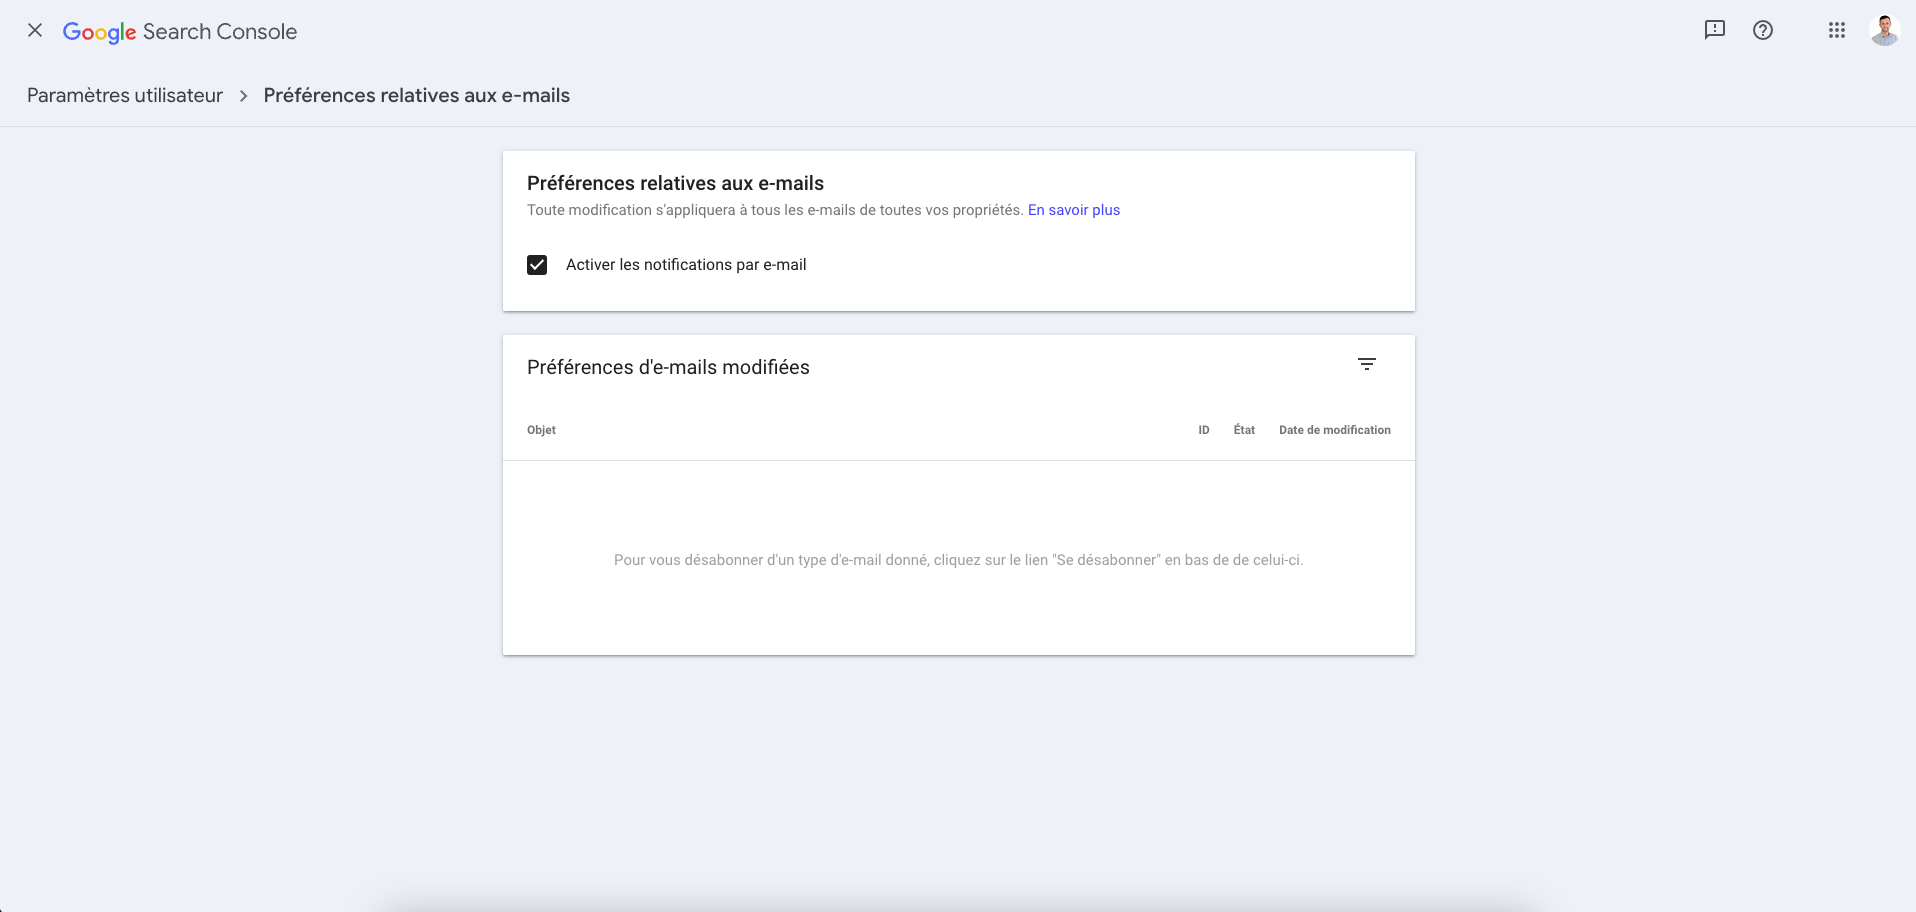This screenshot has height=912, width=1916.
Task: Select 'Préférences relatives aux e-mails' breadcrumb
Action: point(416,95)
